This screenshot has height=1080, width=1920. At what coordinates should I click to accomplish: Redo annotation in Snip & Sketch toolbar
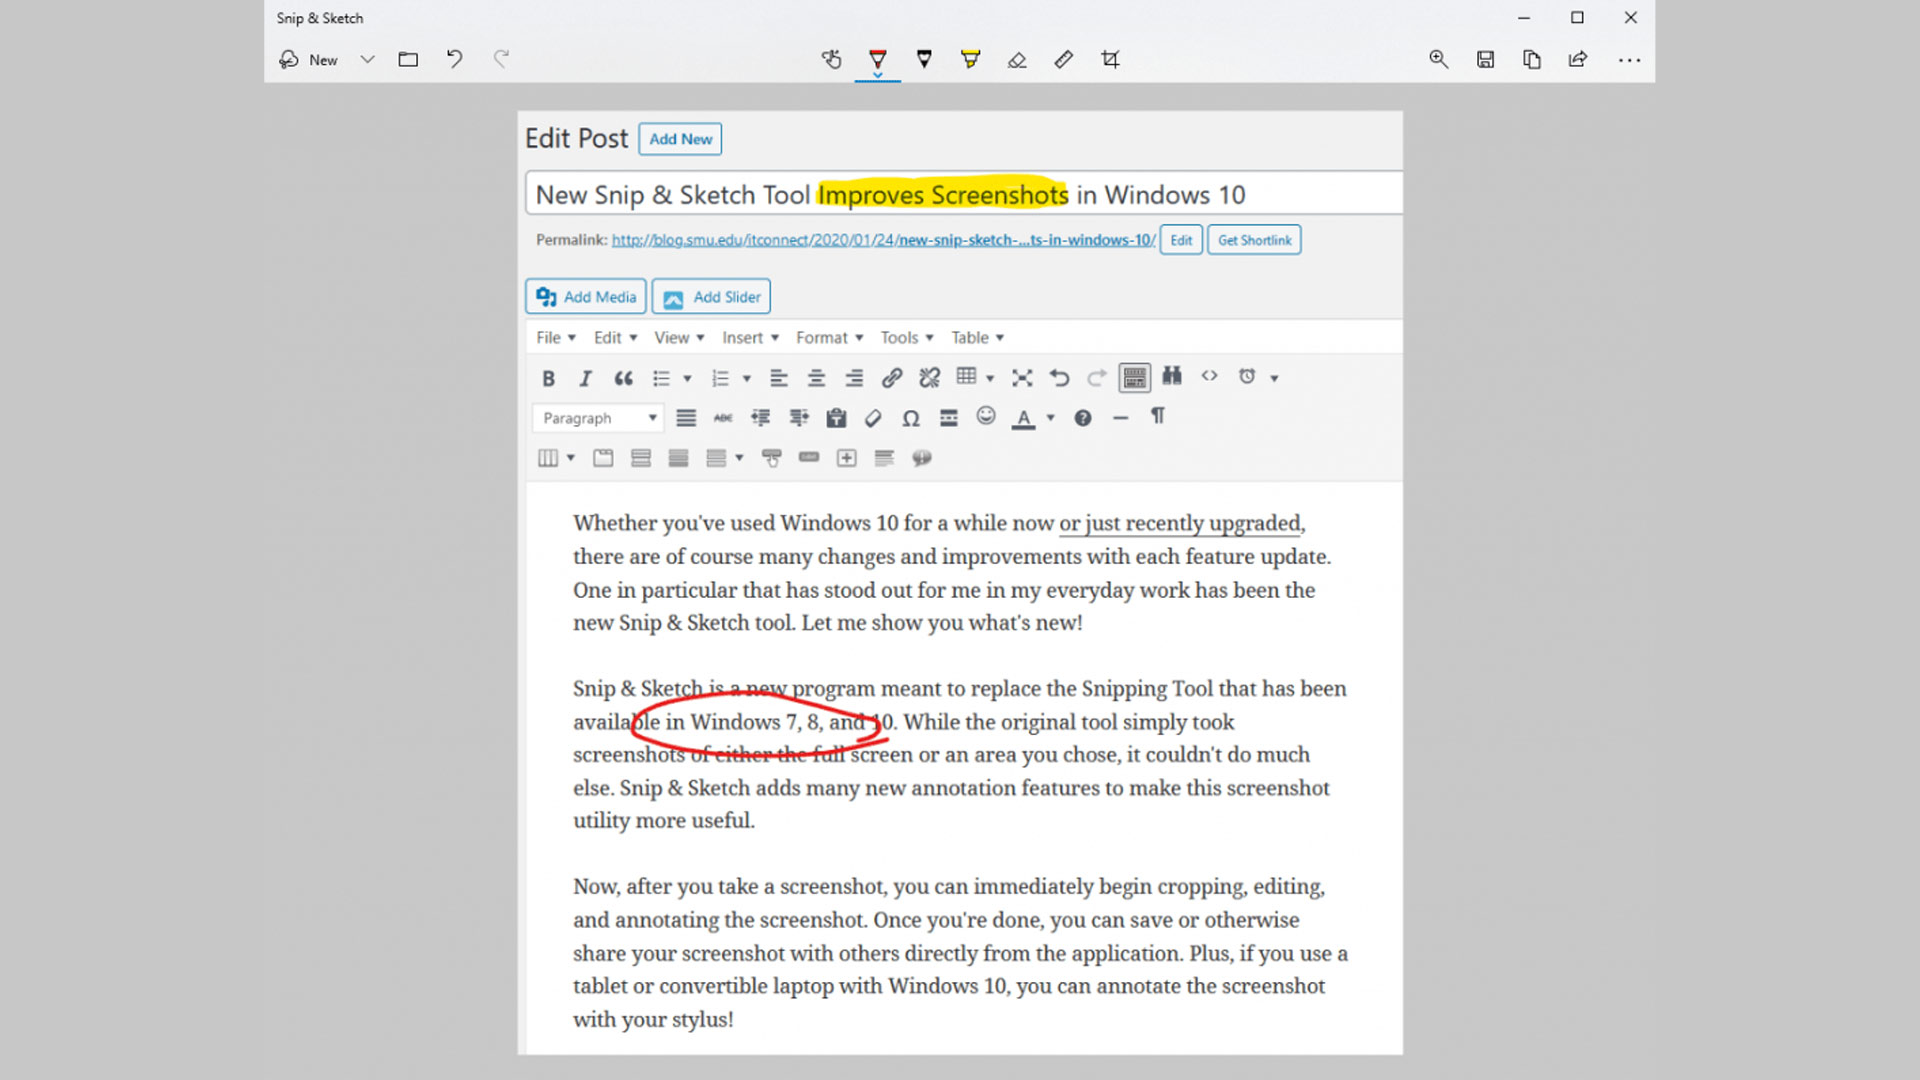click(x=501, y=59)
